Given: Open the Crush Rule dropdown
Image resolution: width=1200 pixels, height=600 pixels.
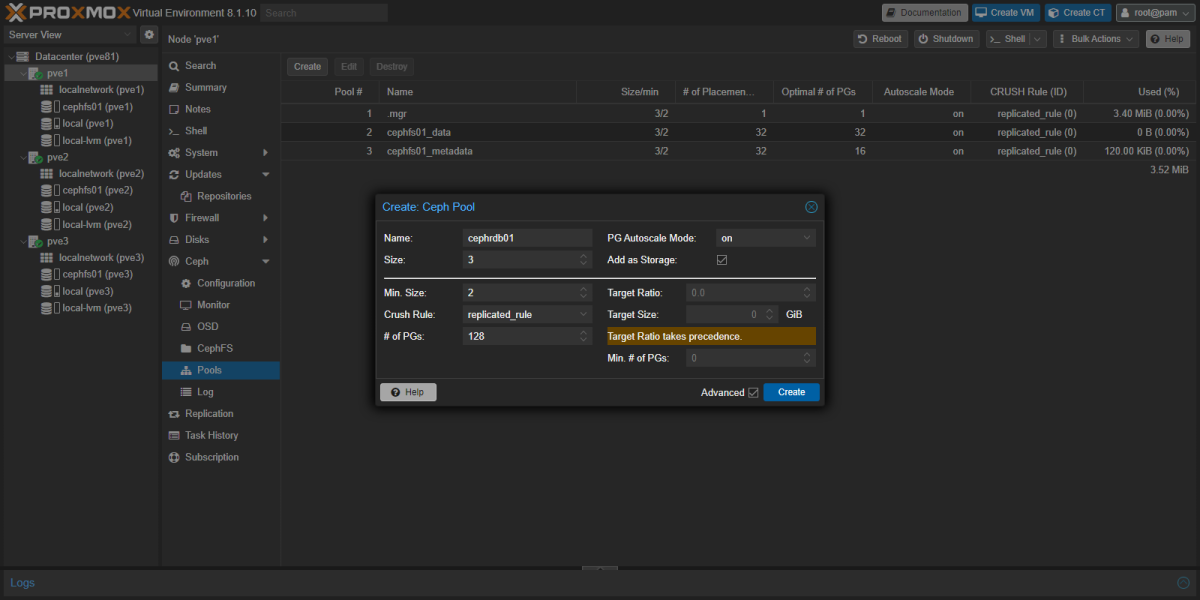Looking at the screenshot, I should point(585,314).
